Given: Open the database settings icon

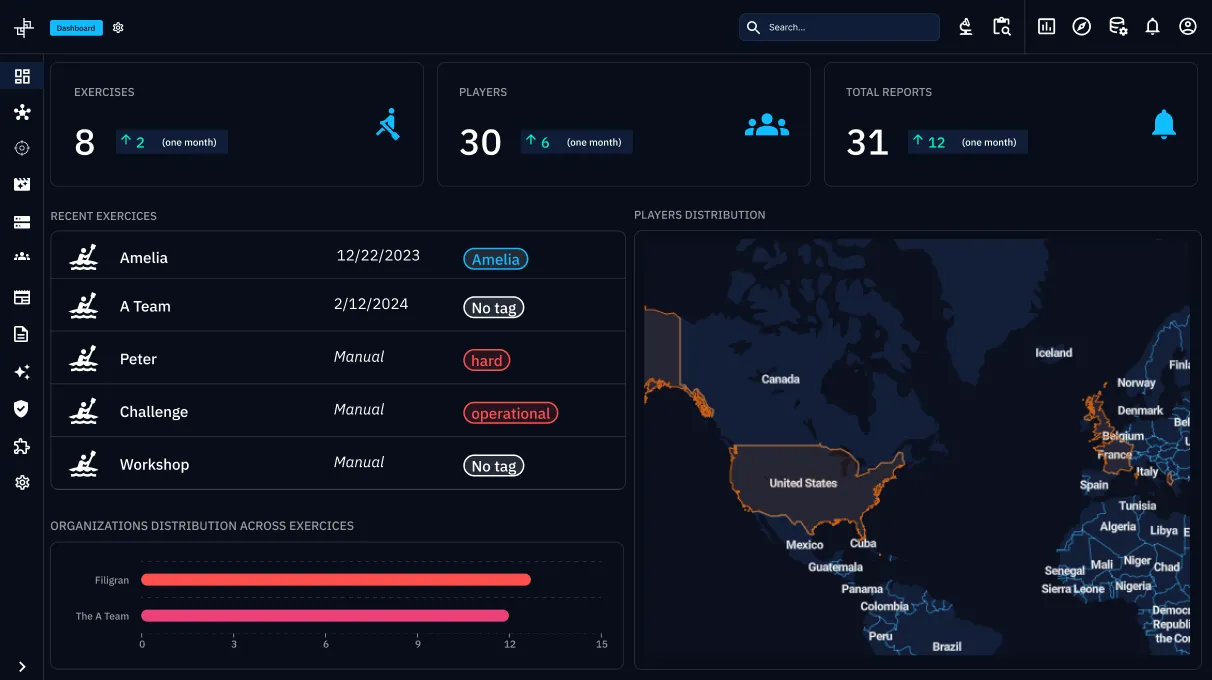Looking at the screenshot, I should 1118,27.
